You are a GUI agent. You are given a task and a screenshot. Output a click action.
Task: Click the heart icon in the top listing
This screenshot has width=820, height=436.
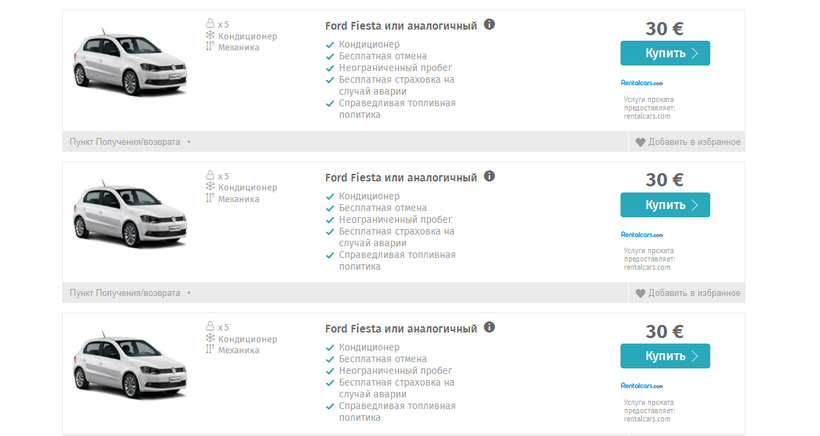[x=640, y=142]
